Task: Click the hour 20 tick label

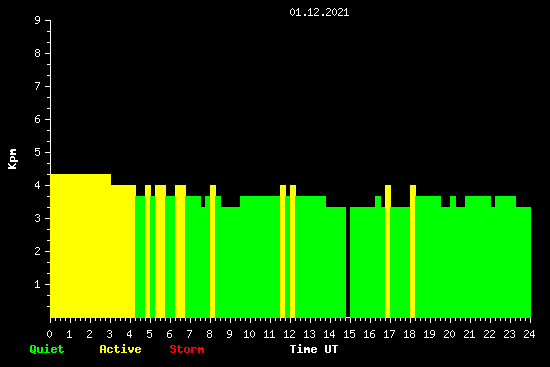Action: [x=449, y=334]
